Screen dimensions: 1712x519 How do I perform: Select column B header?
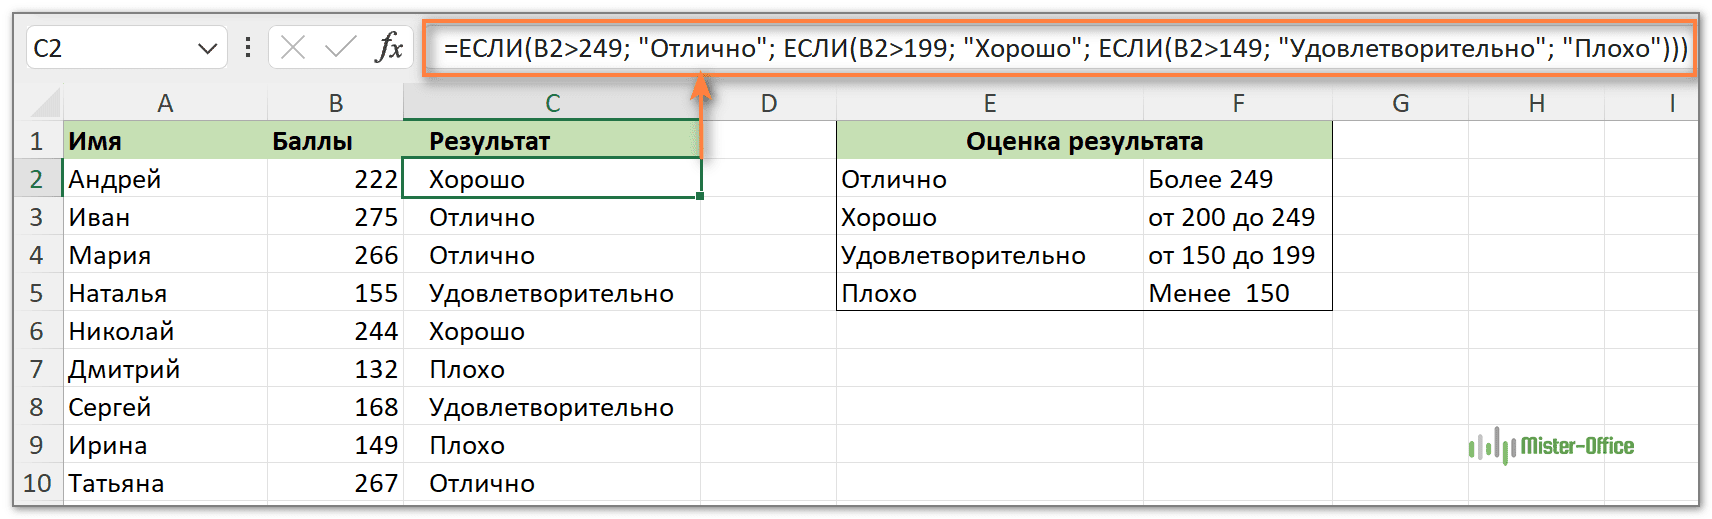(335, 103)
